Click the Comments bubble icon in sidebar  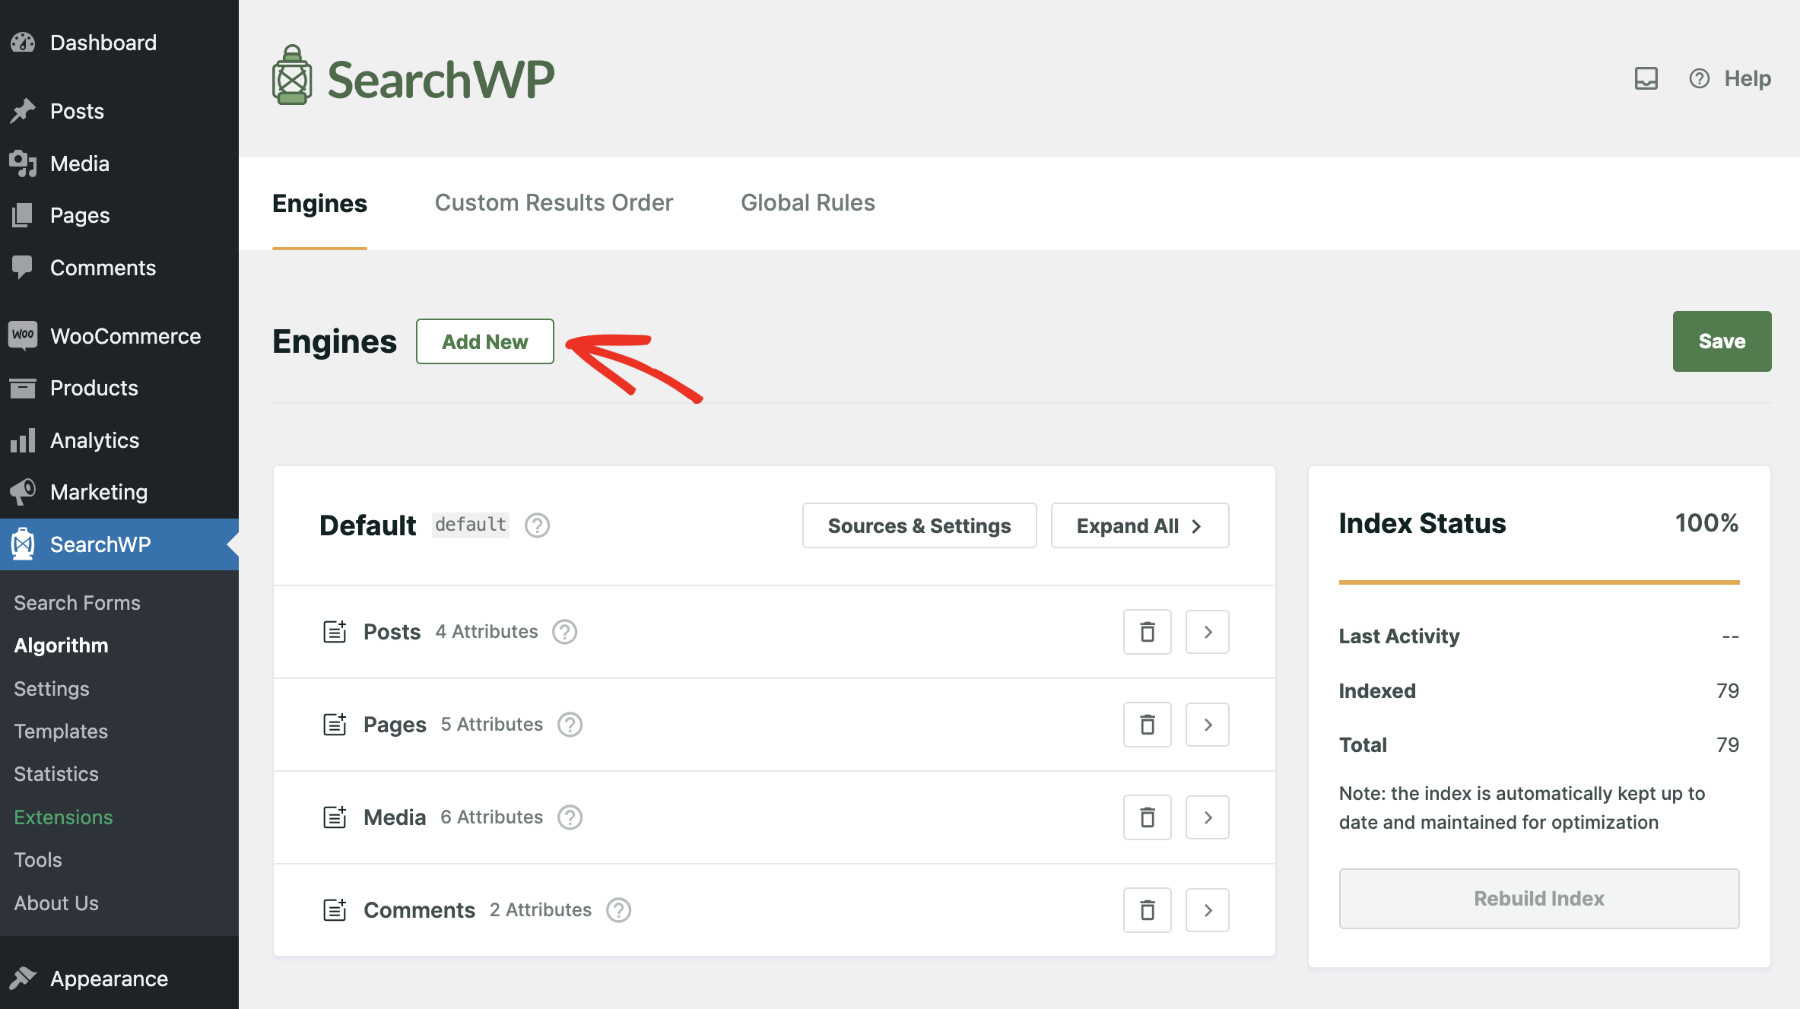click(x=23, y=267)
